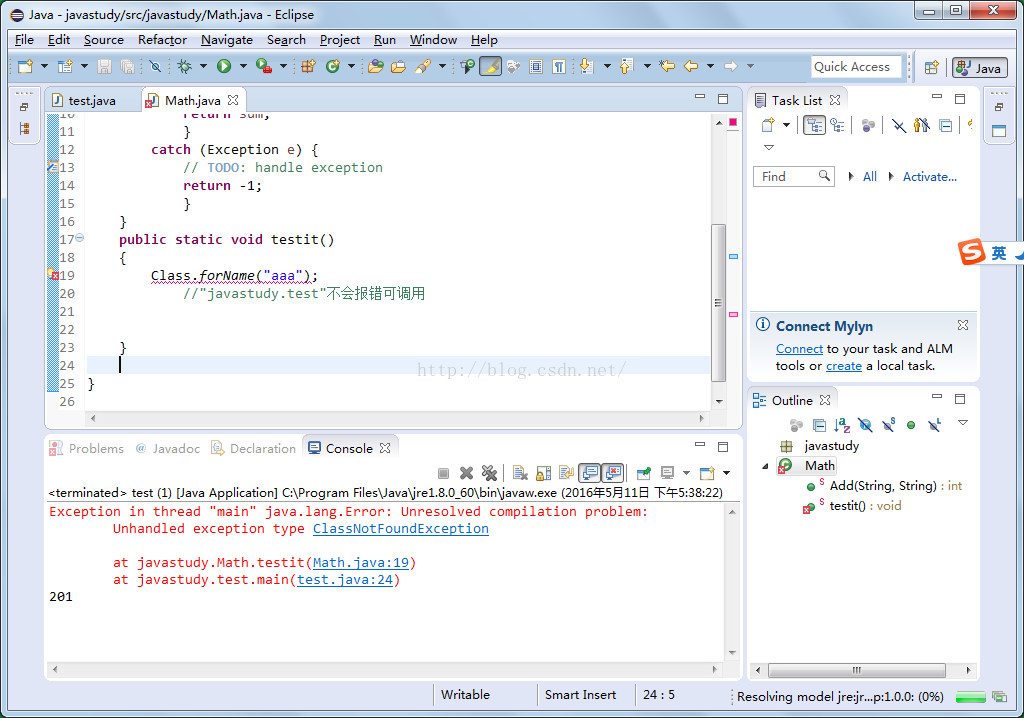This screenshot has width=1024, height=718.
Task: Click the Clear Console icon
Action: tap(520, 472)
